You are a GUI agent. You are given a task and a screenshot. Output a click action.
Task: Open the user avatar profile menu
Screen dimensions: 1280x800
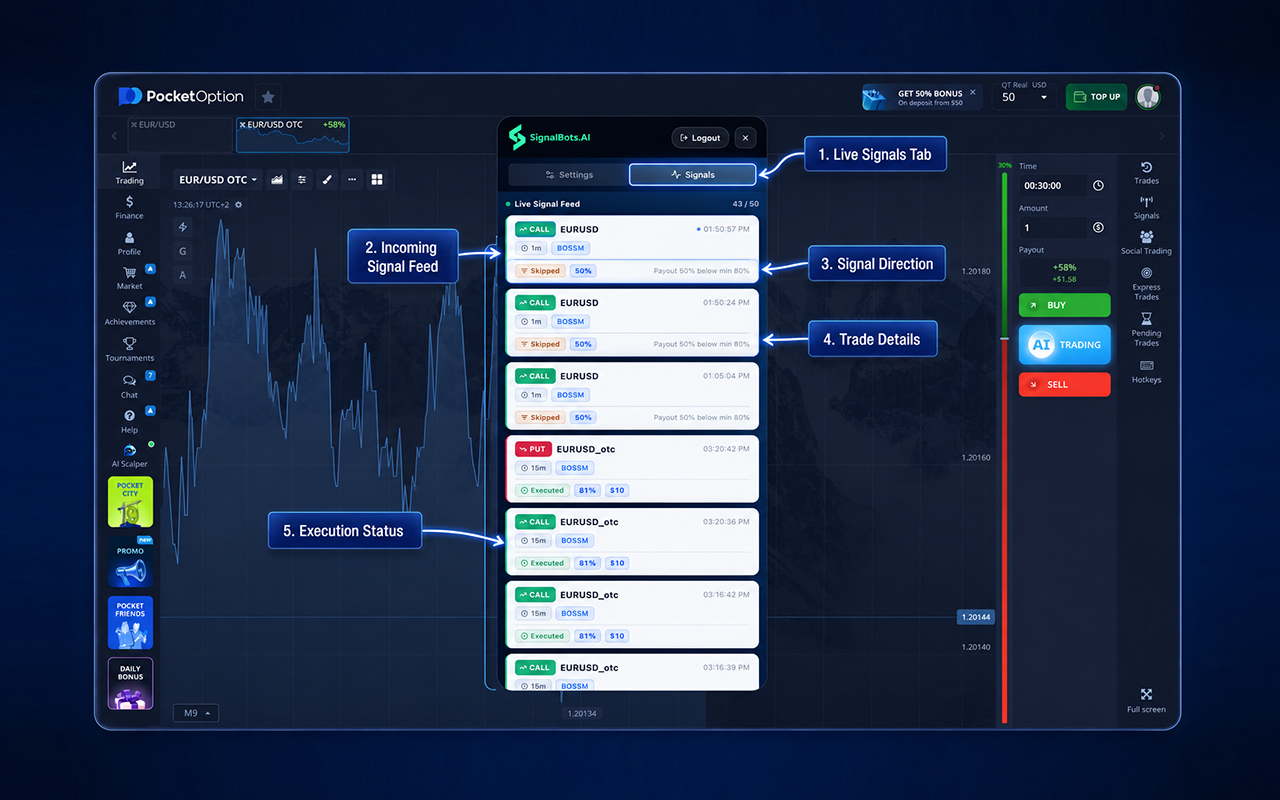[x=1148, y=97]
